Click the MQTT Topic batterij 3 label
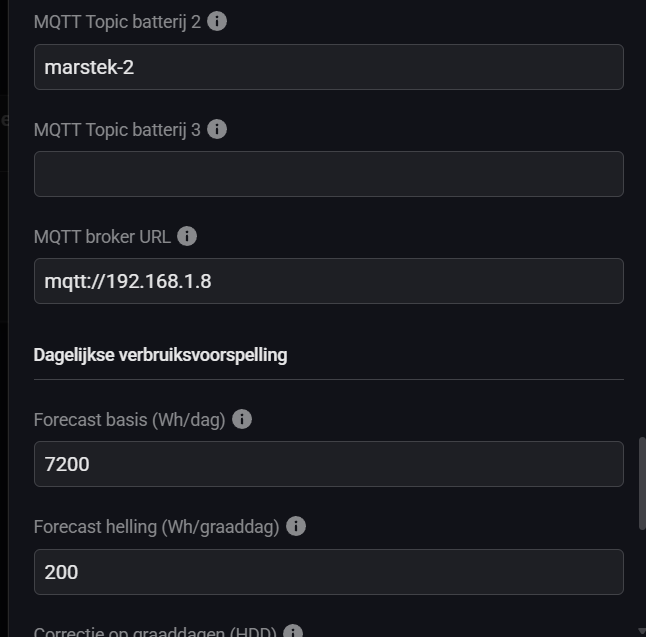646x637 pixels. [x=117, y=129]
